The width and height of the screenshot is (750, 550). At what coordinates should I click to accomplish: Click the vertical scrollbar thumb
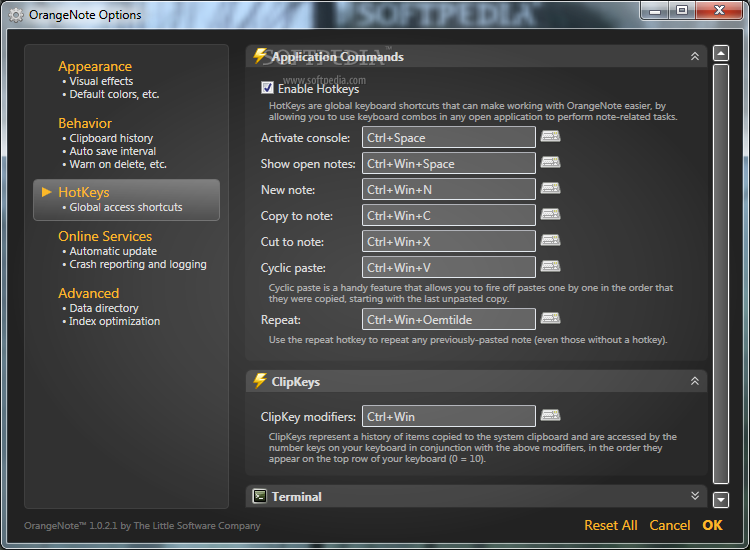click(x=721, y=274)
